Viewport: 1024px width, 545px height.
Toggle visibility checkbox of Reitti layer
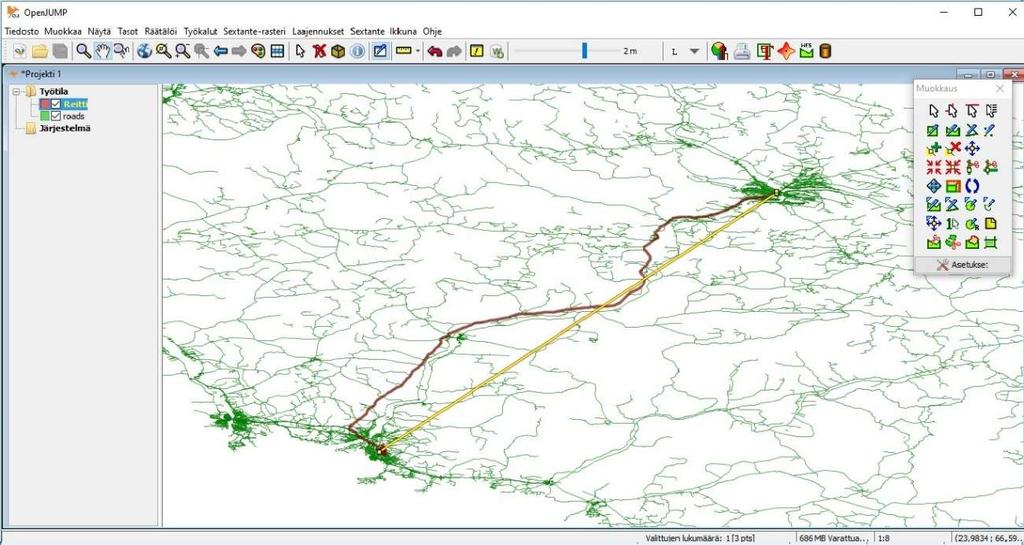click(56, 104)
